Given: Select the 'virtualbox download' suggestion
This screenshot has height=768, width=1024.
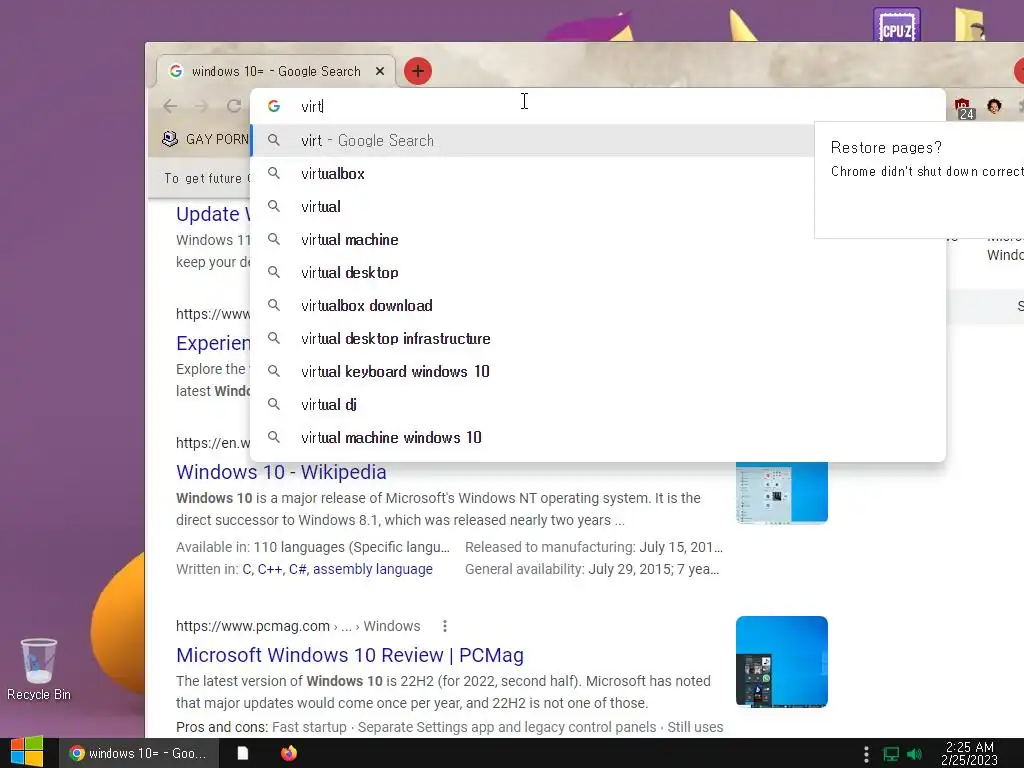Looking at the screenshot, I should (x=598, y=306).
